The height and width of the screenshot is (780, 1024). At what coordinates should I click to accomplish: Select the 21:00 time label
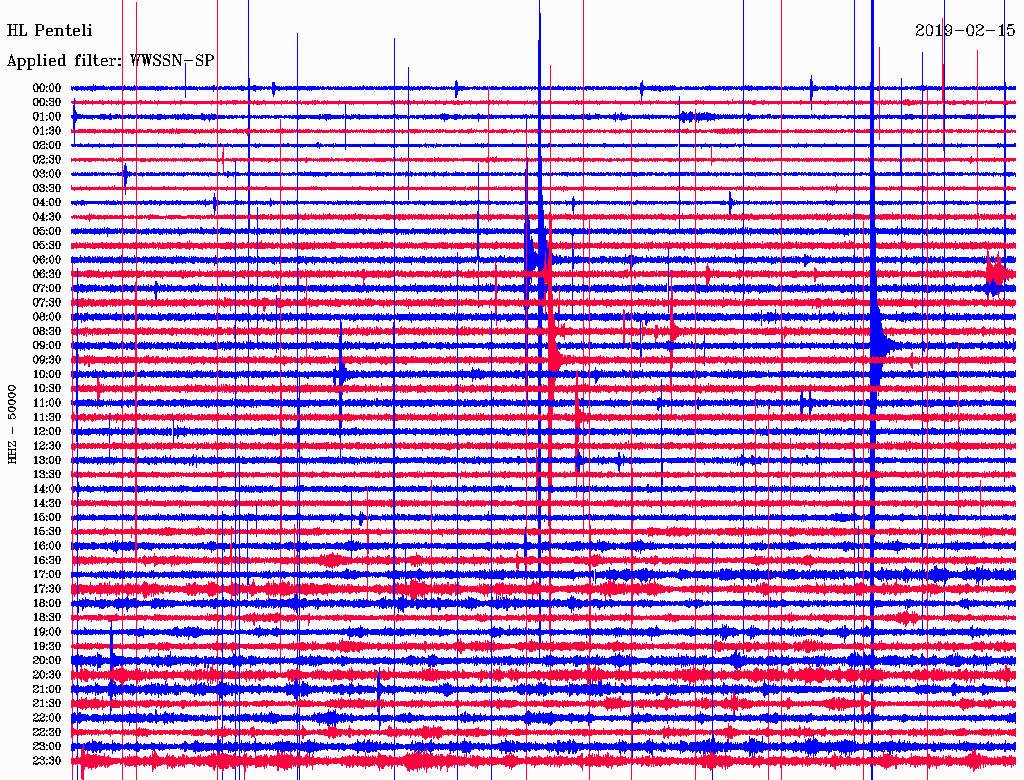pyautogui.click(x=47, y=689)
